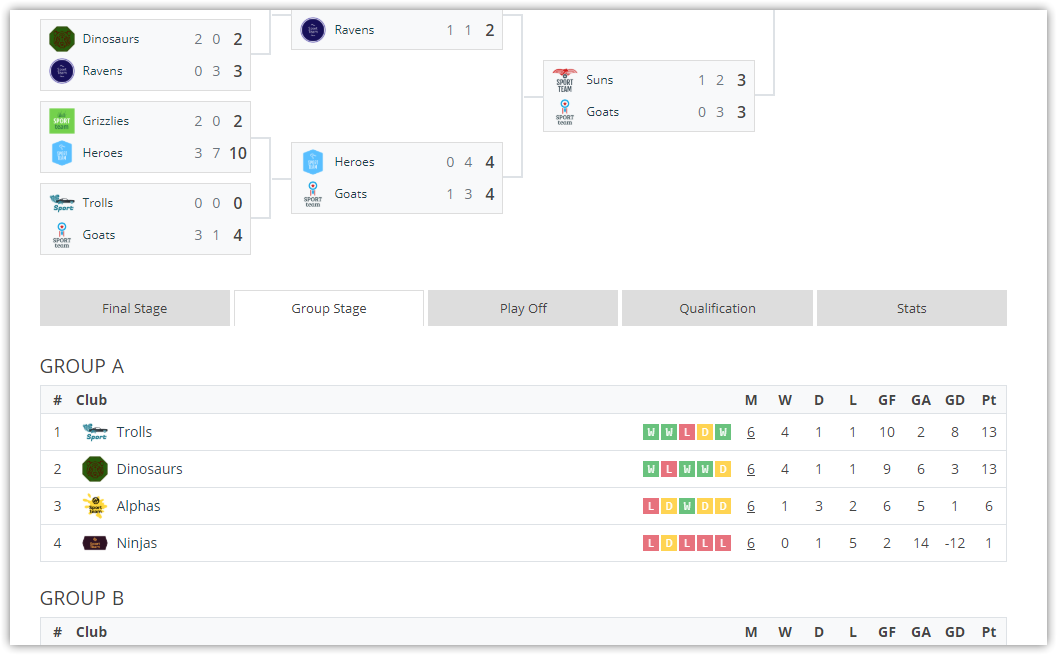Click the green W form badge for Trolls
1057x655 pixels.
[651, 431]
